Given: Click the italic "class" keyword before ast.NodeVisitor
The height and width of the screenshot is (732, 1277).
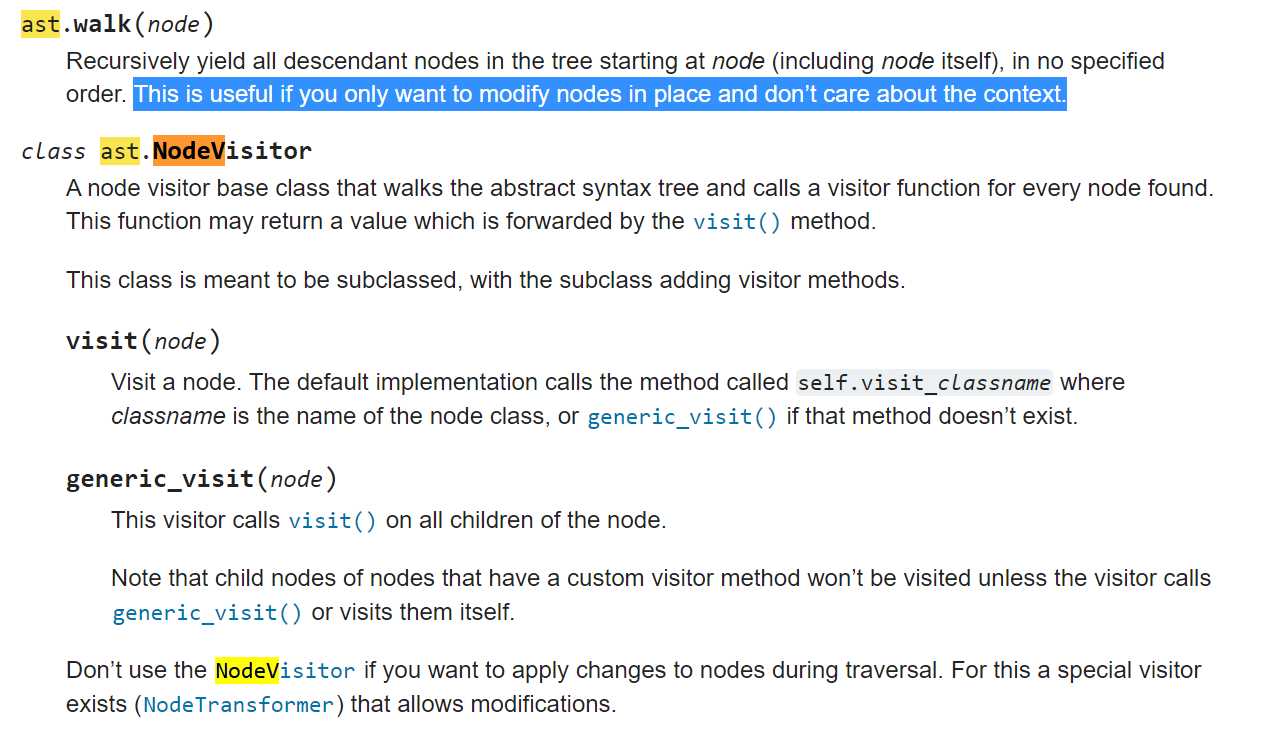Looking at the screenshot, I should 54,152.
